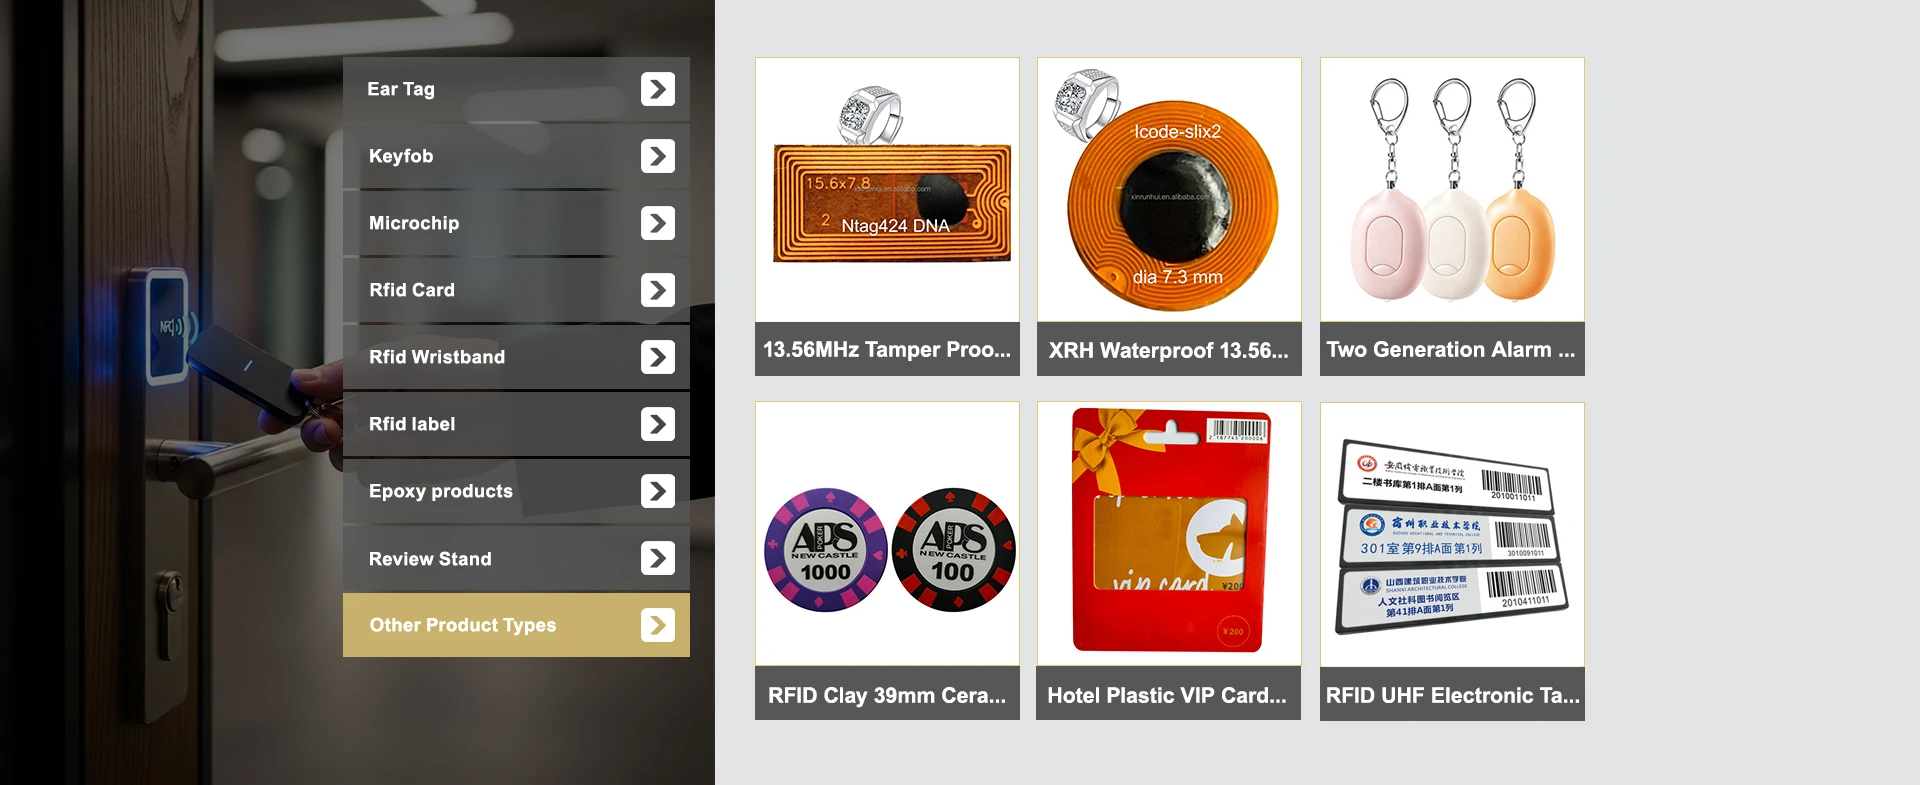Click the arrow icon beside Ear Tag
Viewport: 1920px width, 785px height.
click(658, 89)
